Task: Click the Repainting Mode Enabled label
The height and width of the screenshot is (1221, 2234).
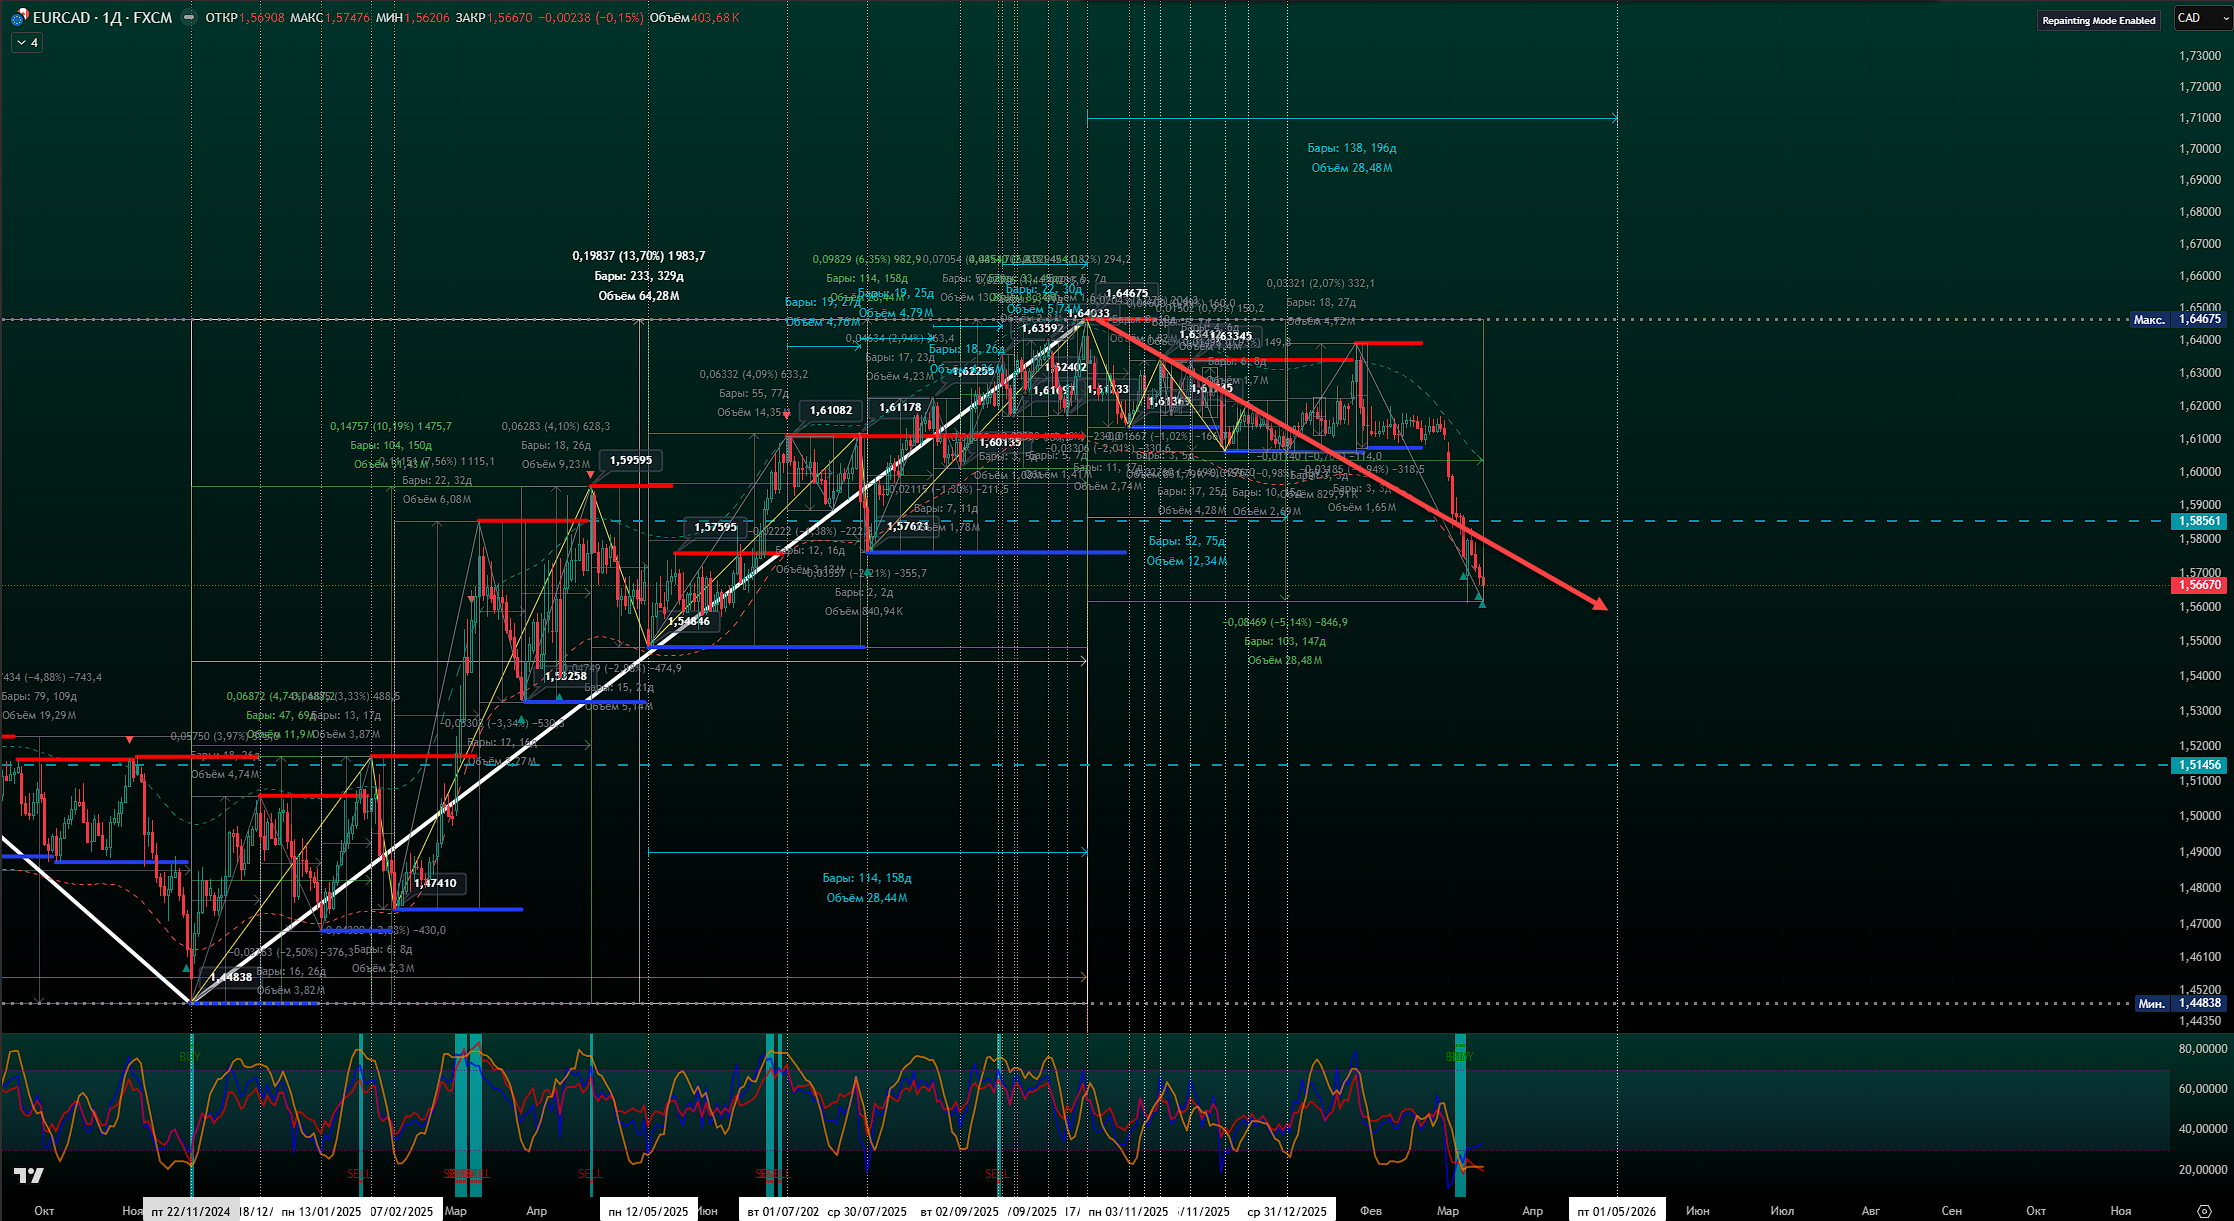Action: [x=2098, y=20]
